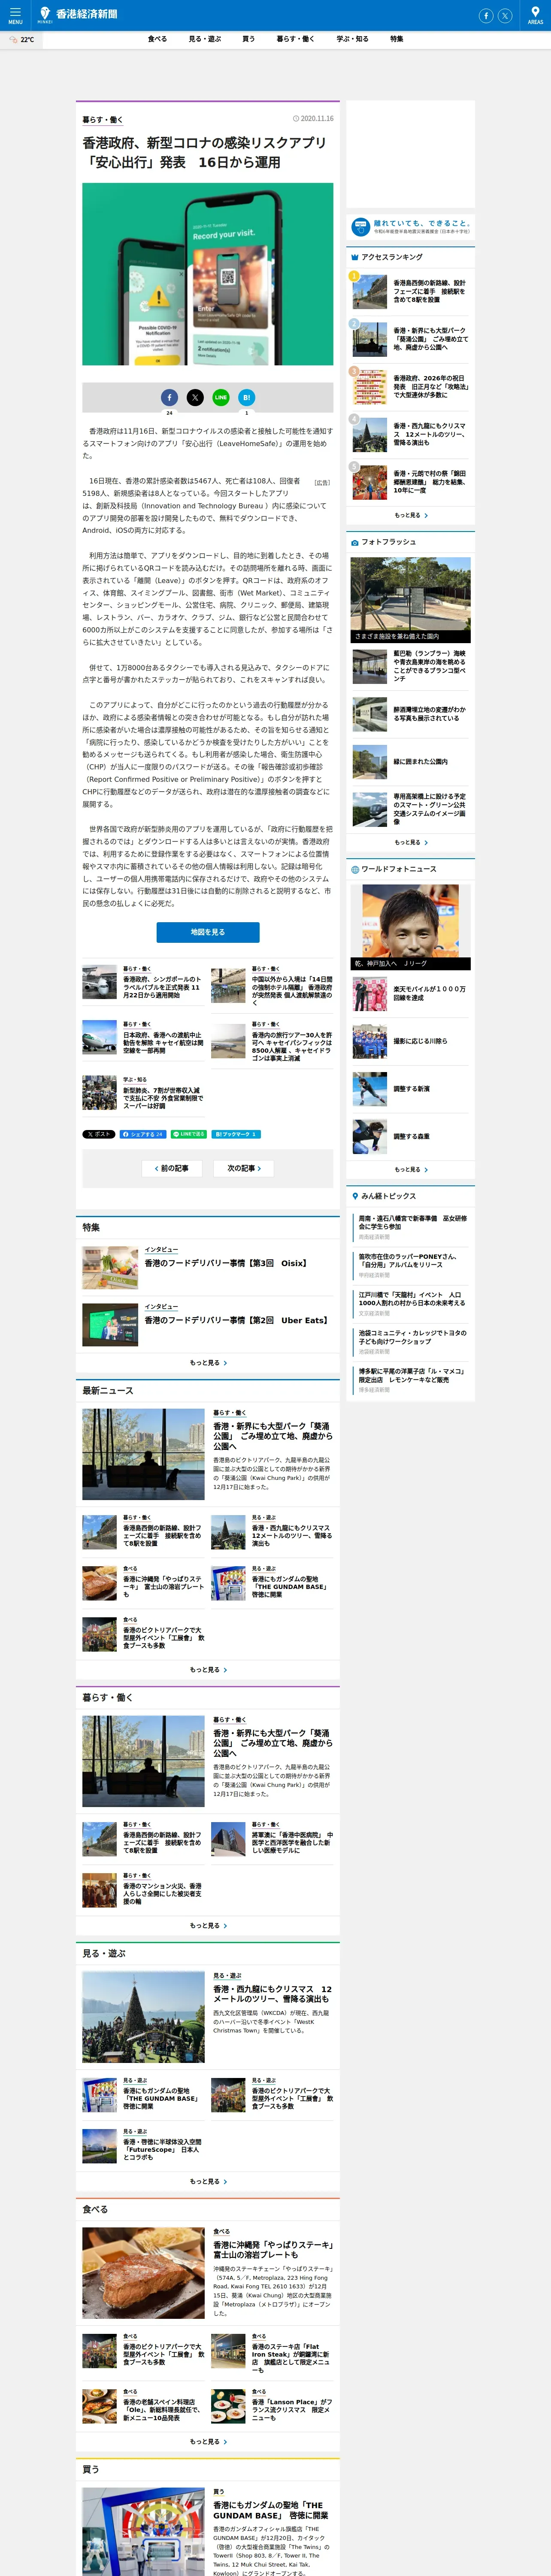This screenshot has height=2576, width=551.
Task: Share article via round LINE icon
Action: coord(221,397)
